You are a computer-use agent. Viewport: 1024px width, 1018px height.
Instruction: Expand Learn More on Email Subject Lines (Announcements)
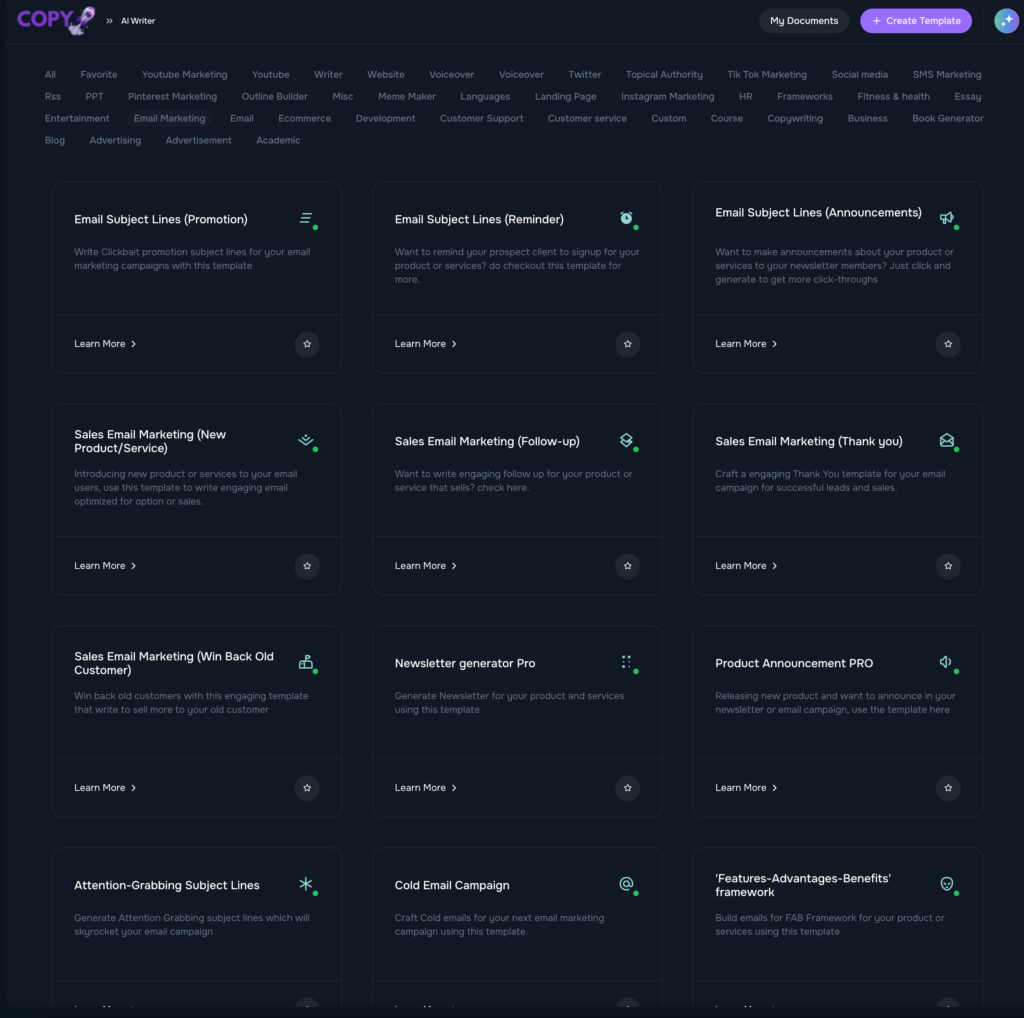(746, 344)
